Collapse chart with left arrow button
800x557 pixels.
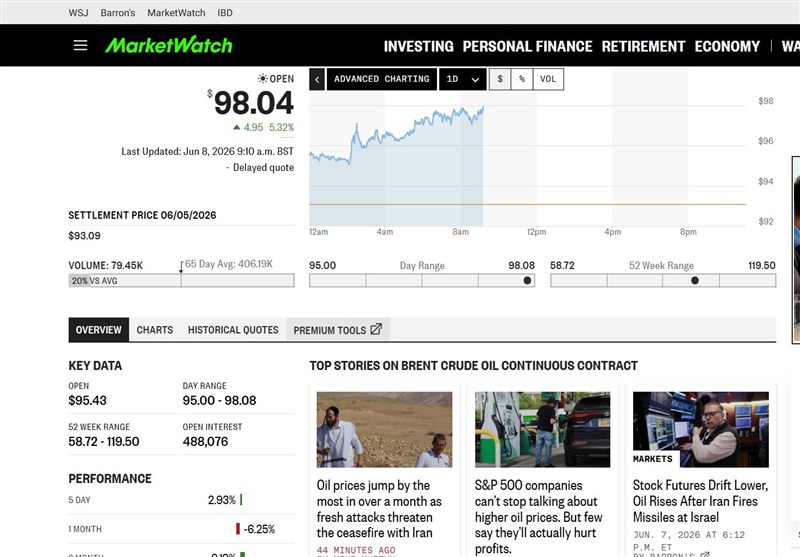tap(317, 79)
